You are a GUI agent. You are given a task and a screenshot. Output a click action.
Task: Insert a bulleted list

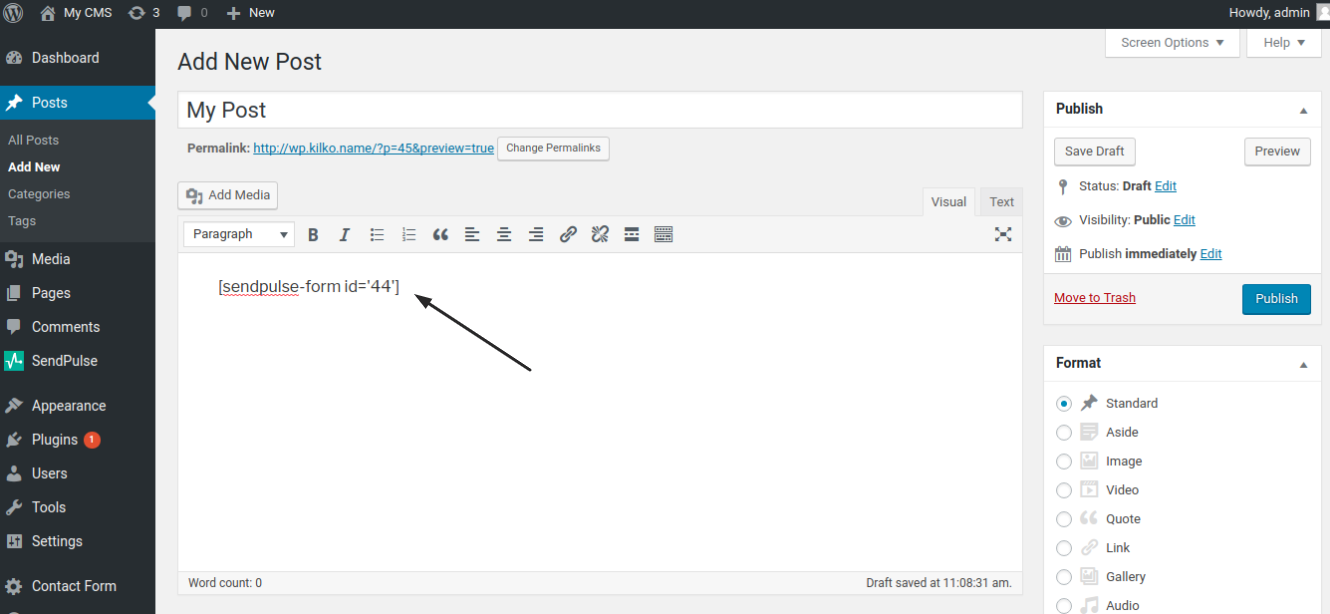click(x=377, y=234)
